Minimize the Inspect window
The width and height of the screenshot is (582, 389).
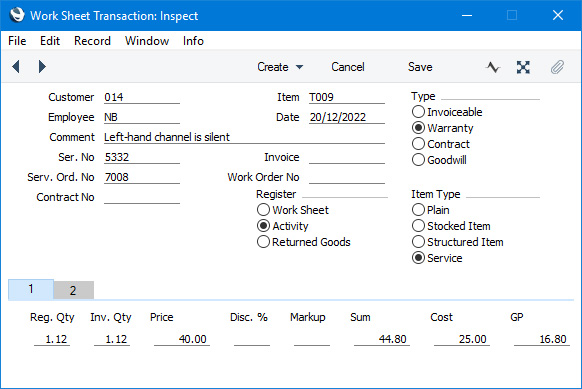467,15
